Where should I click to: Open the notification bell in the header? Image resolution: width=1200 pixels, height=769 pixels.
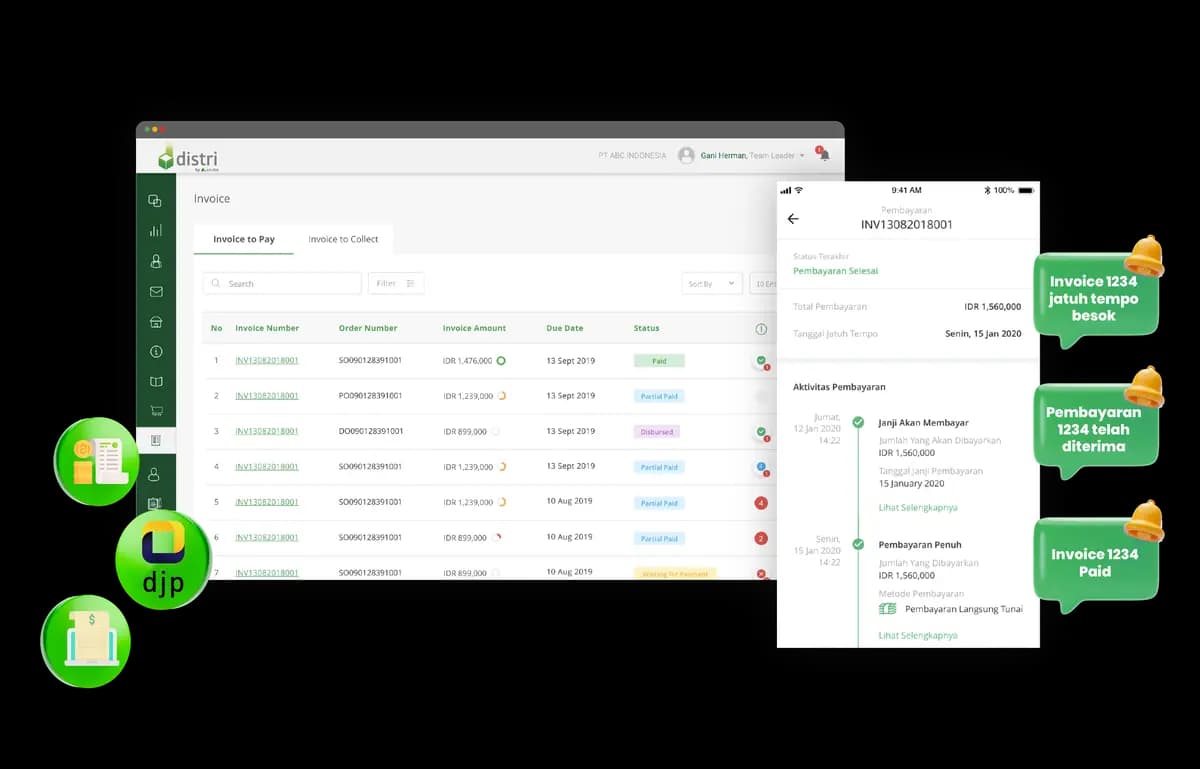click(824, 155)
